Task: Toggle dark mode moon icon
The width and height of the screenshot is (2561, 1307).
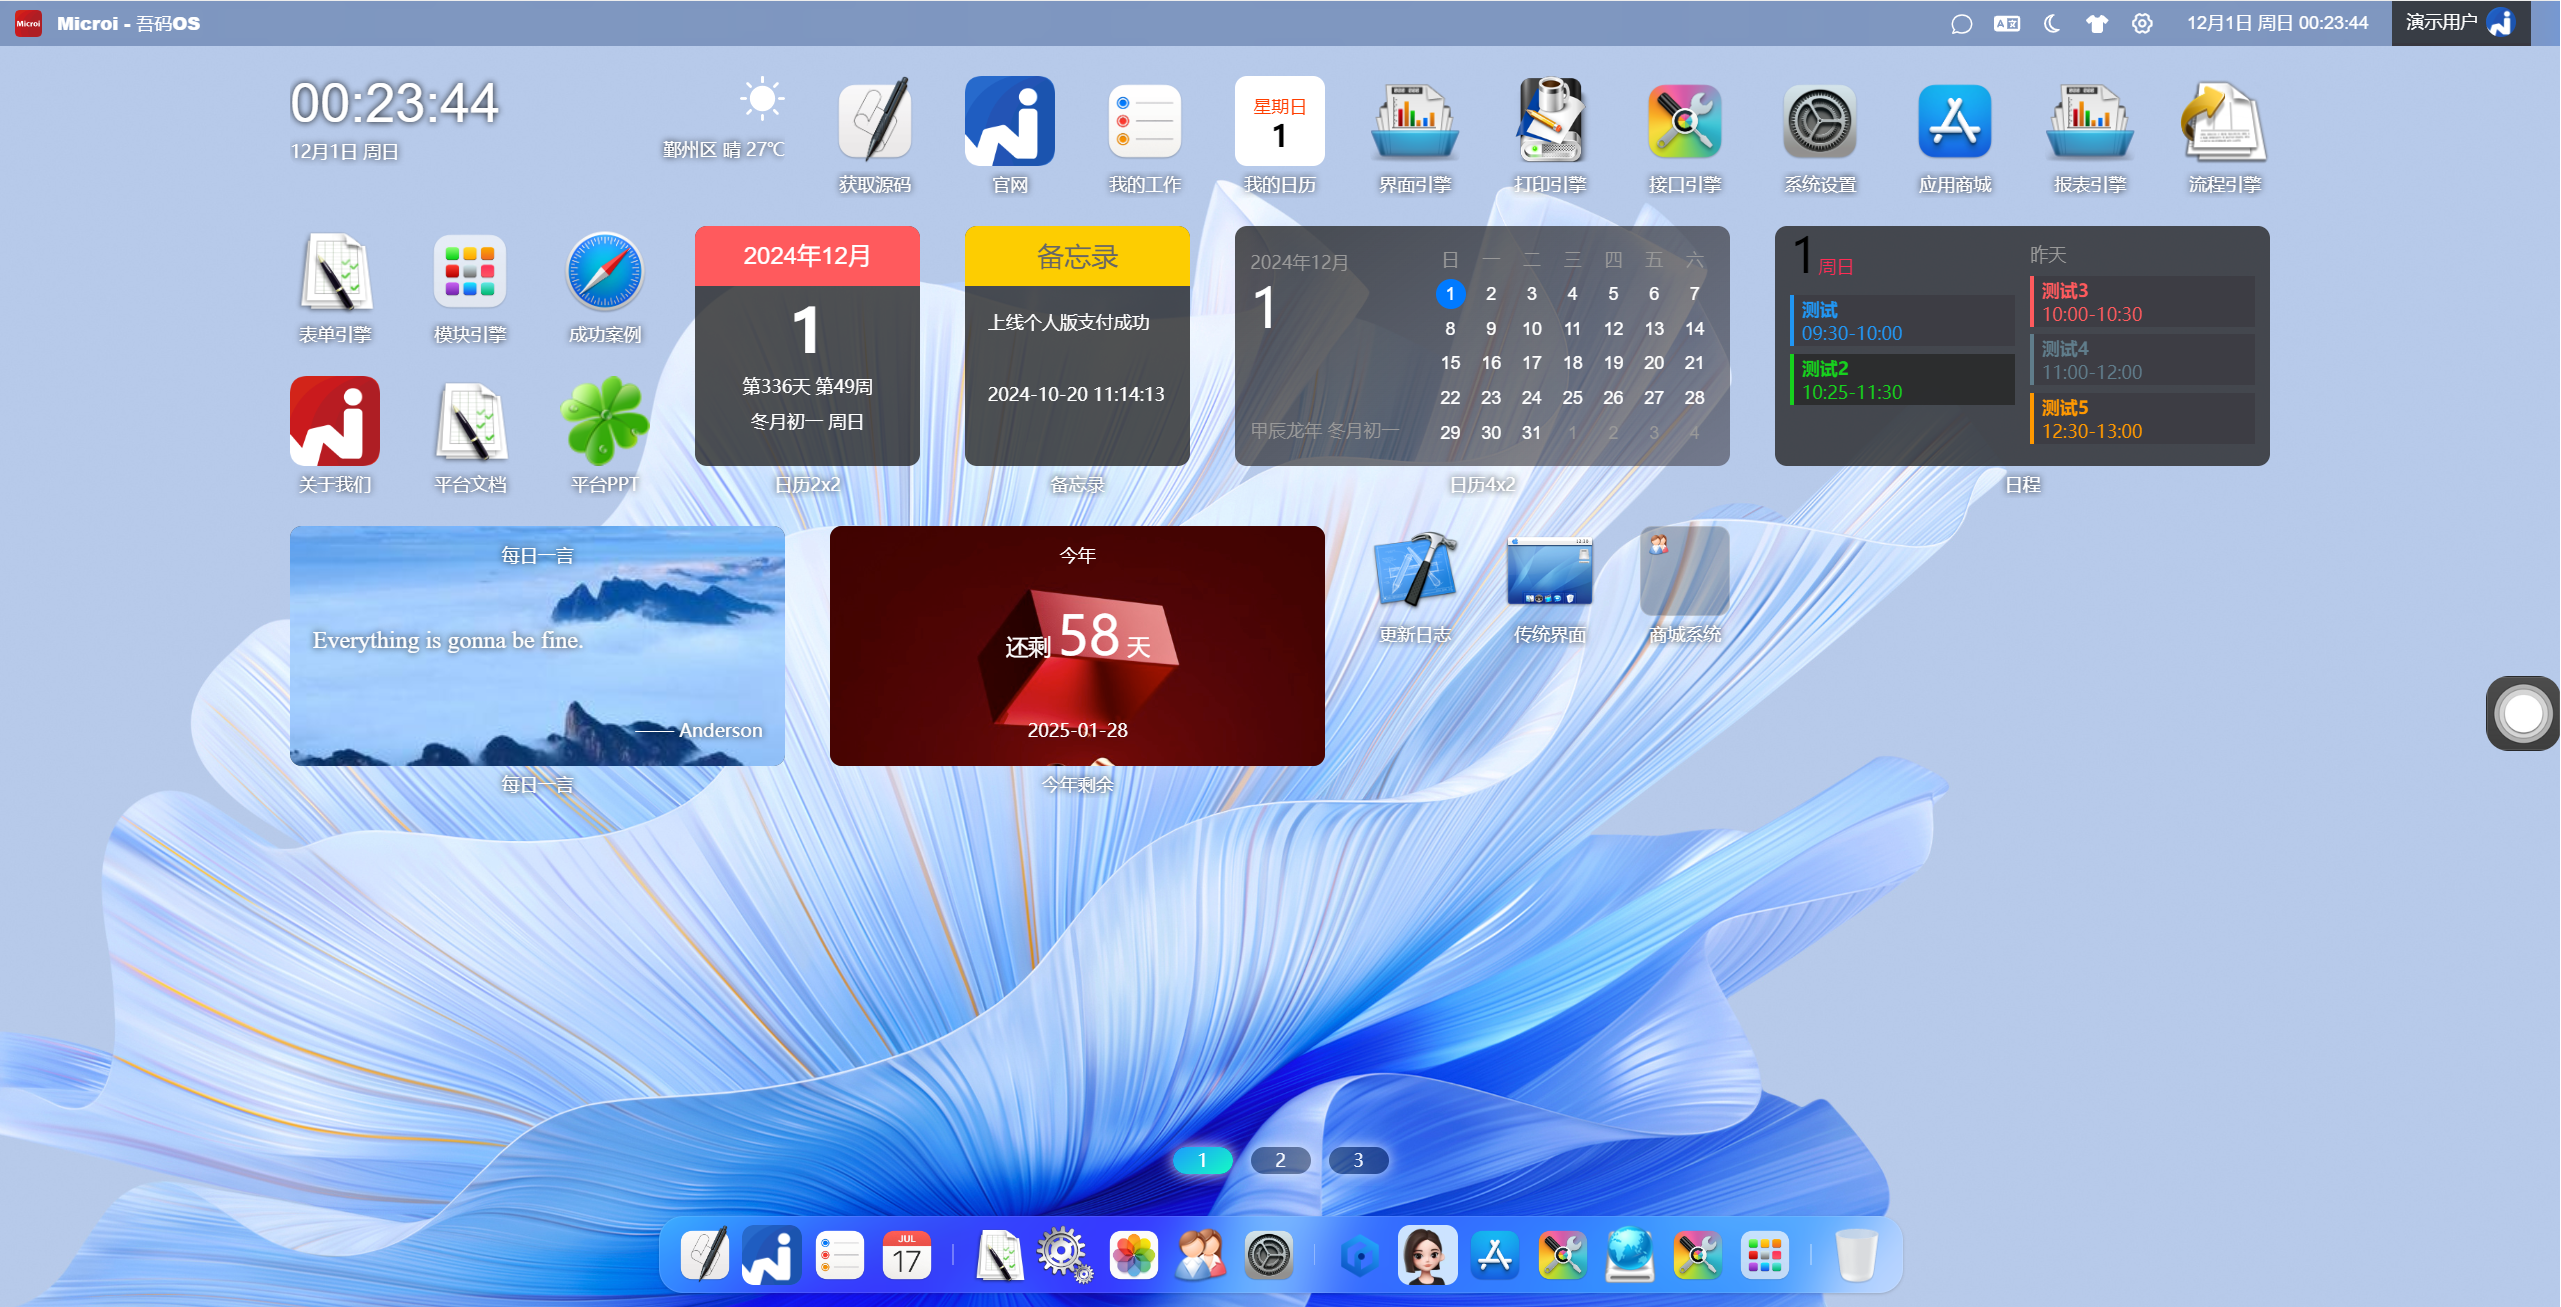Action: [2052, 23]
